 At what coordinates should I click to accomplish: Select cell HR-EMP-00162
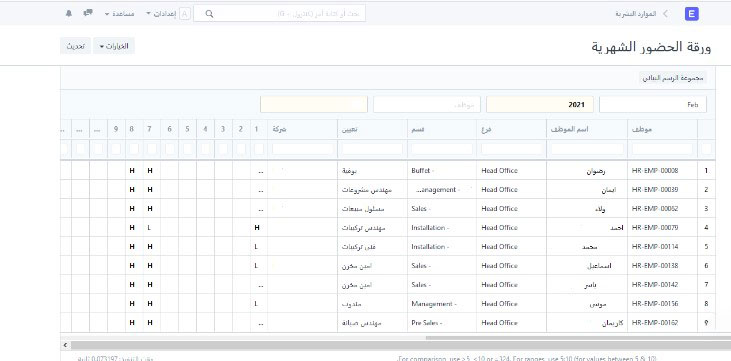click(662, 323)
